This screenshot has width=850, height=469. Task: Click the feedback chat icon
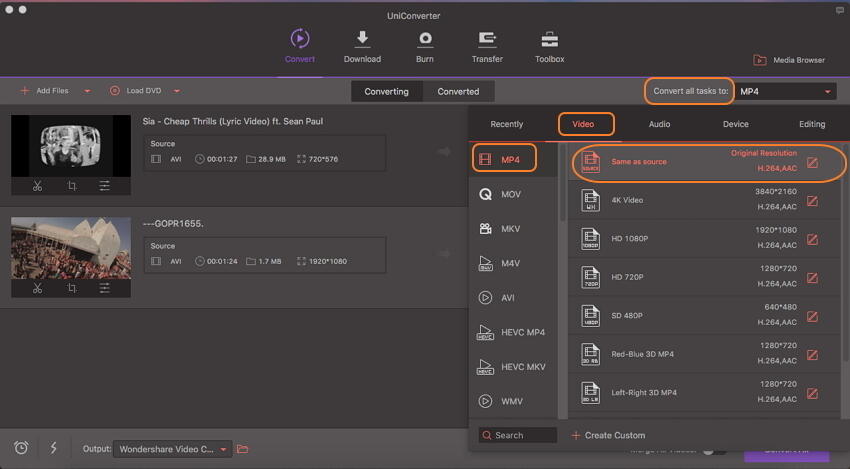pyautogui.click(x=840, y=10)
